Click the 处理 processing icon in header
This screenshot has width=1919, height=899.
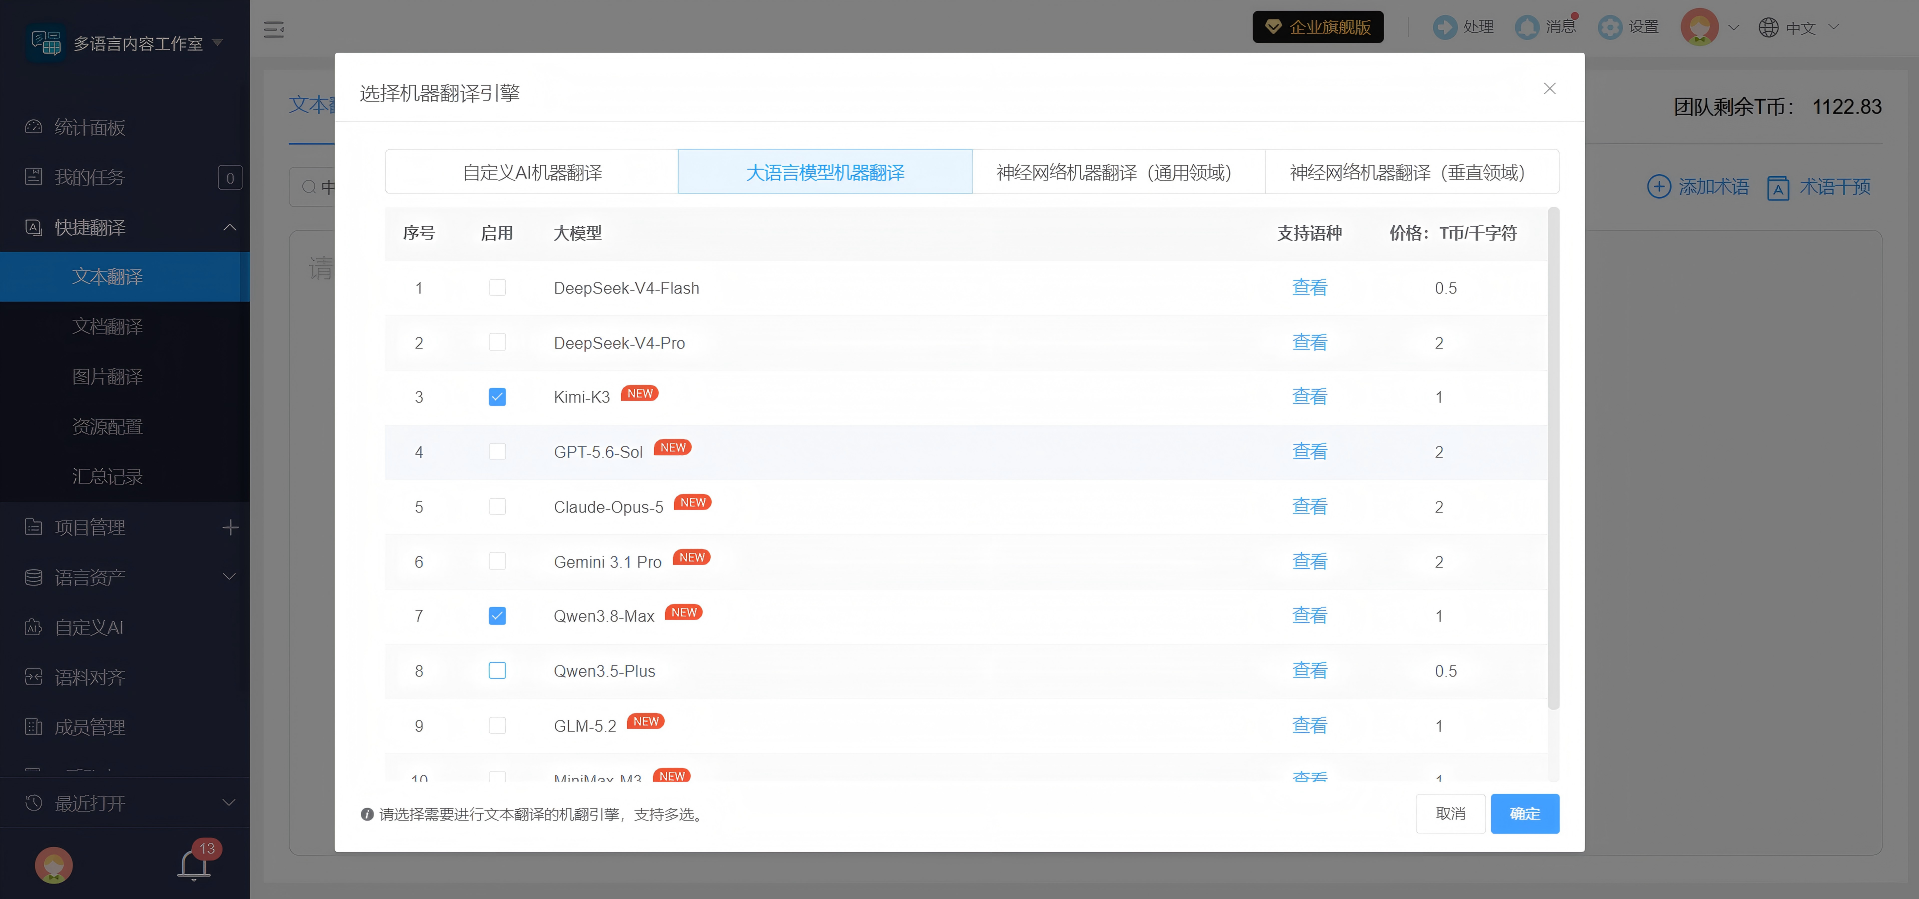click(x=1445, y=27)
